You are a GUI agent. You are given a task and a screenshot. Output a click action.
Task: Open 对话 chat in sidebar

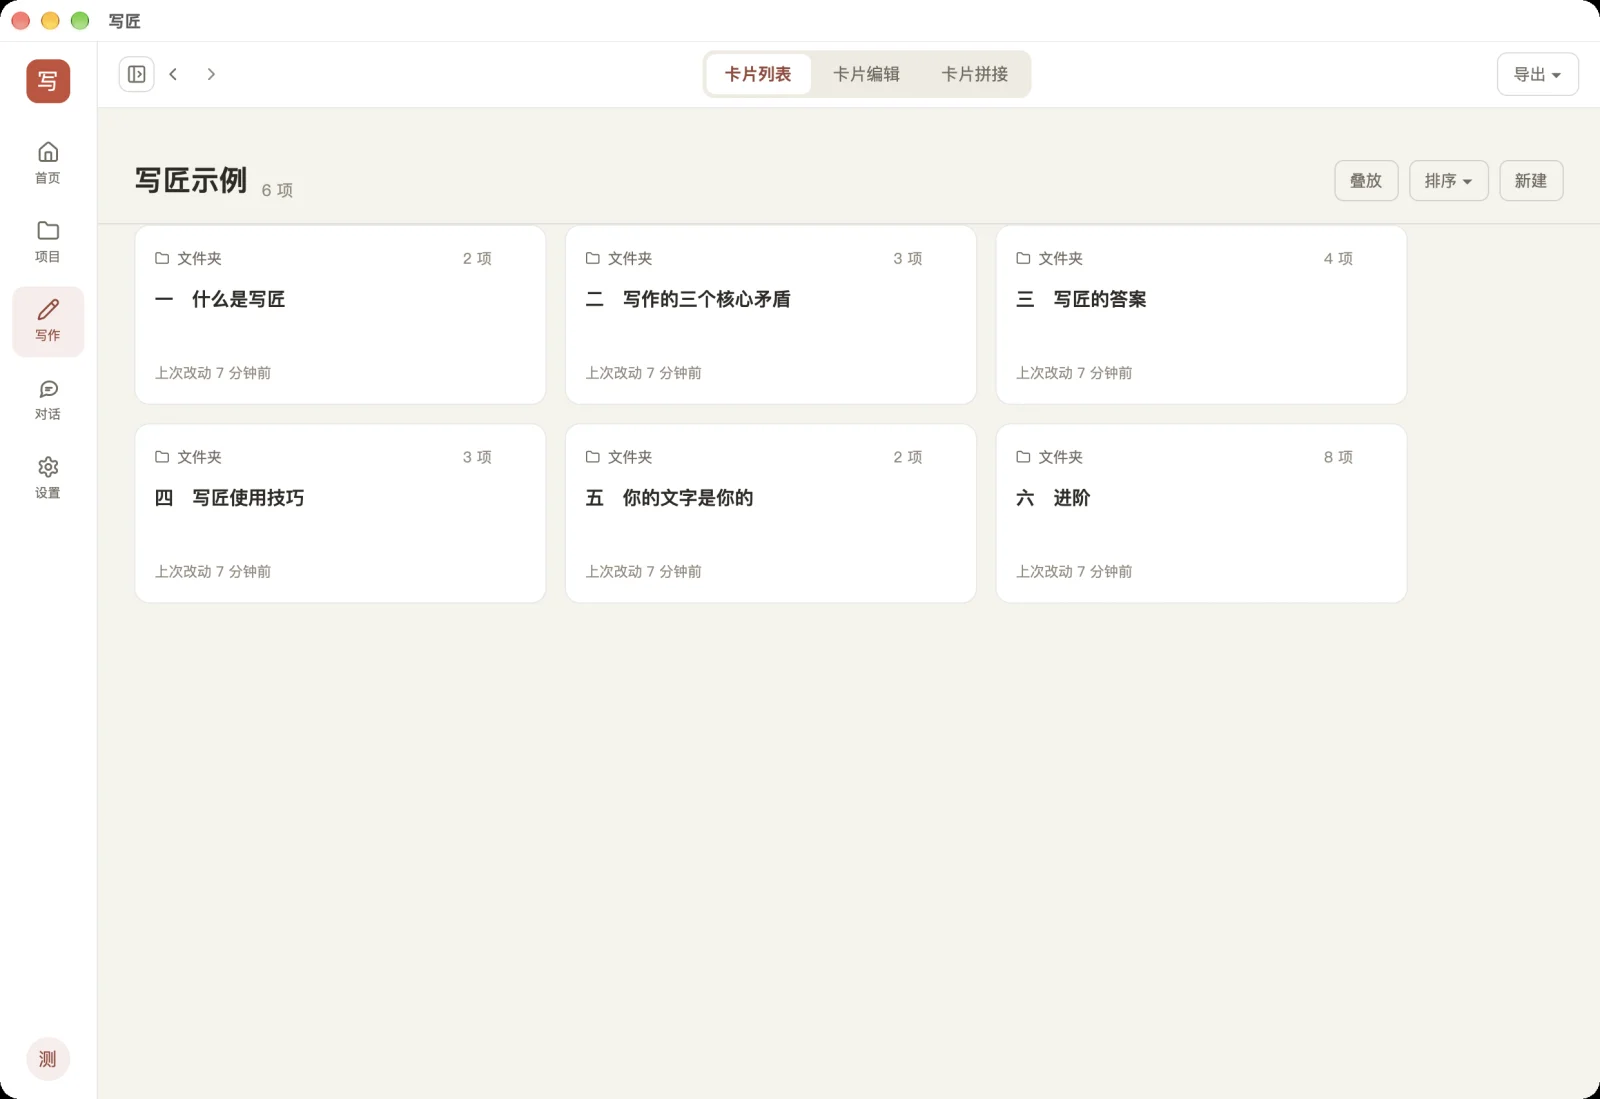point(48,400)
